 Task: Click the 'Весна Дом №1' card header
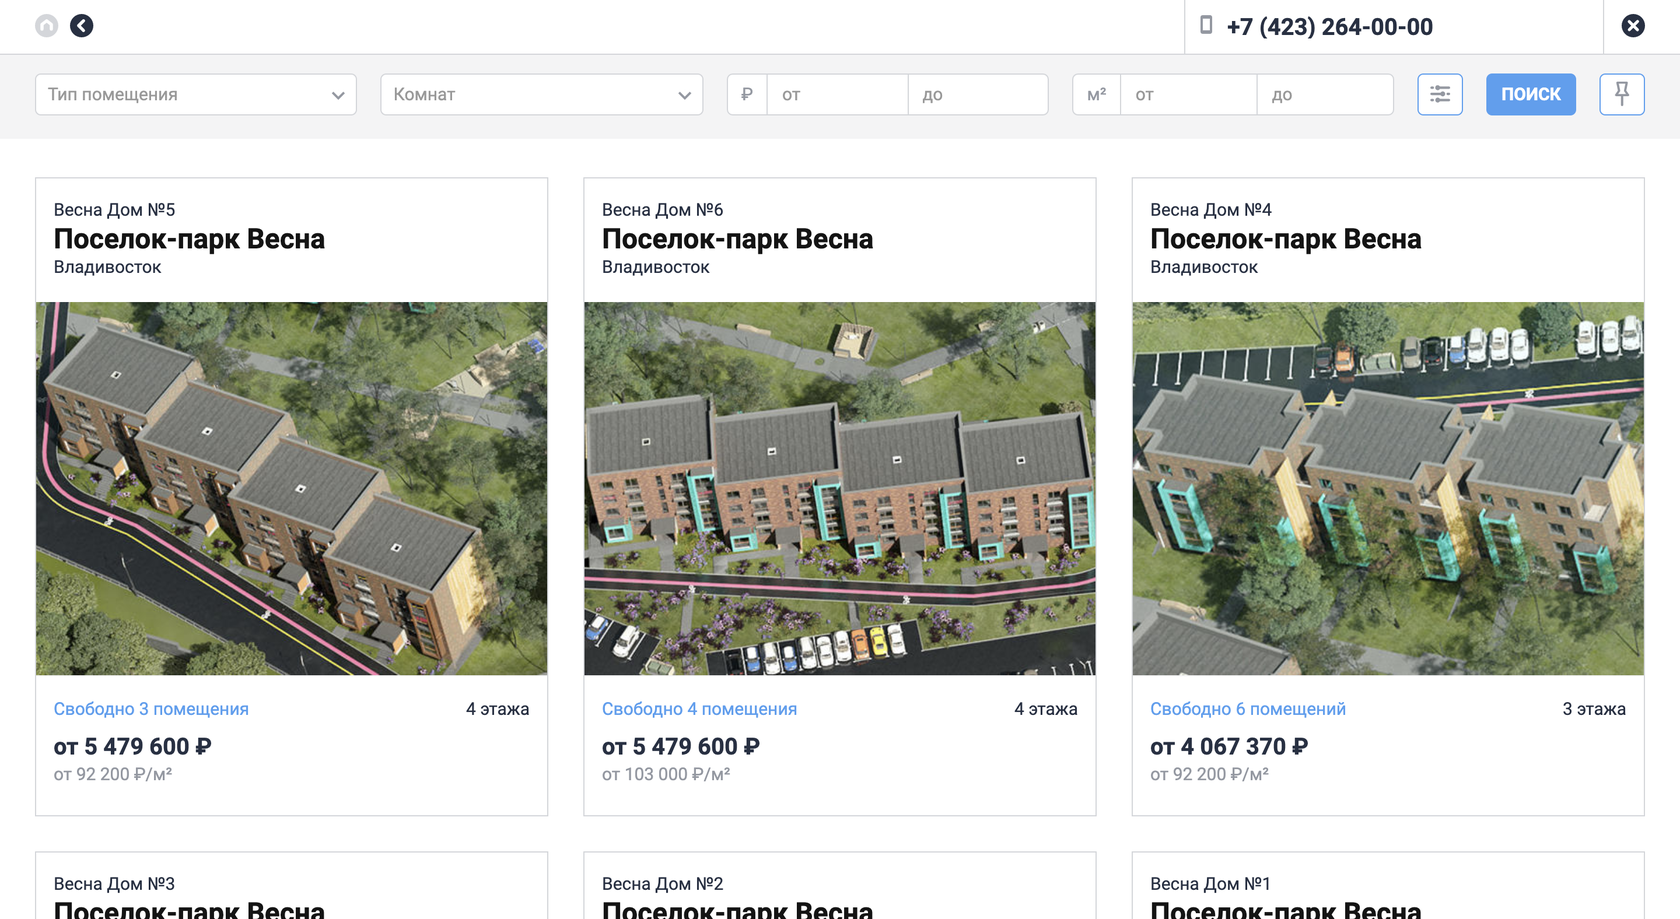tap(1210, 884)
